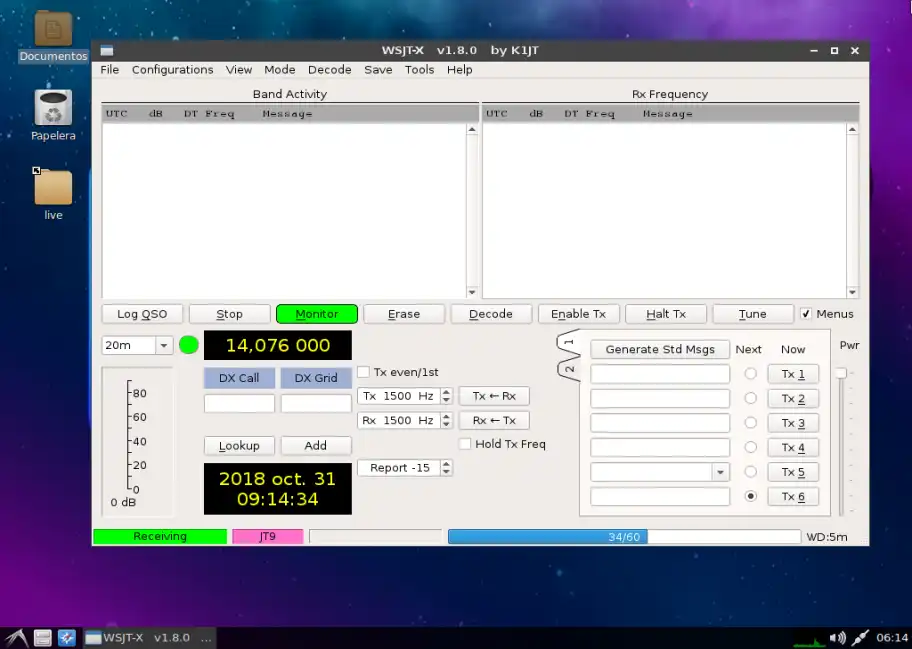Click the Decode button
The image size is (912, 649).
point(491,314)
